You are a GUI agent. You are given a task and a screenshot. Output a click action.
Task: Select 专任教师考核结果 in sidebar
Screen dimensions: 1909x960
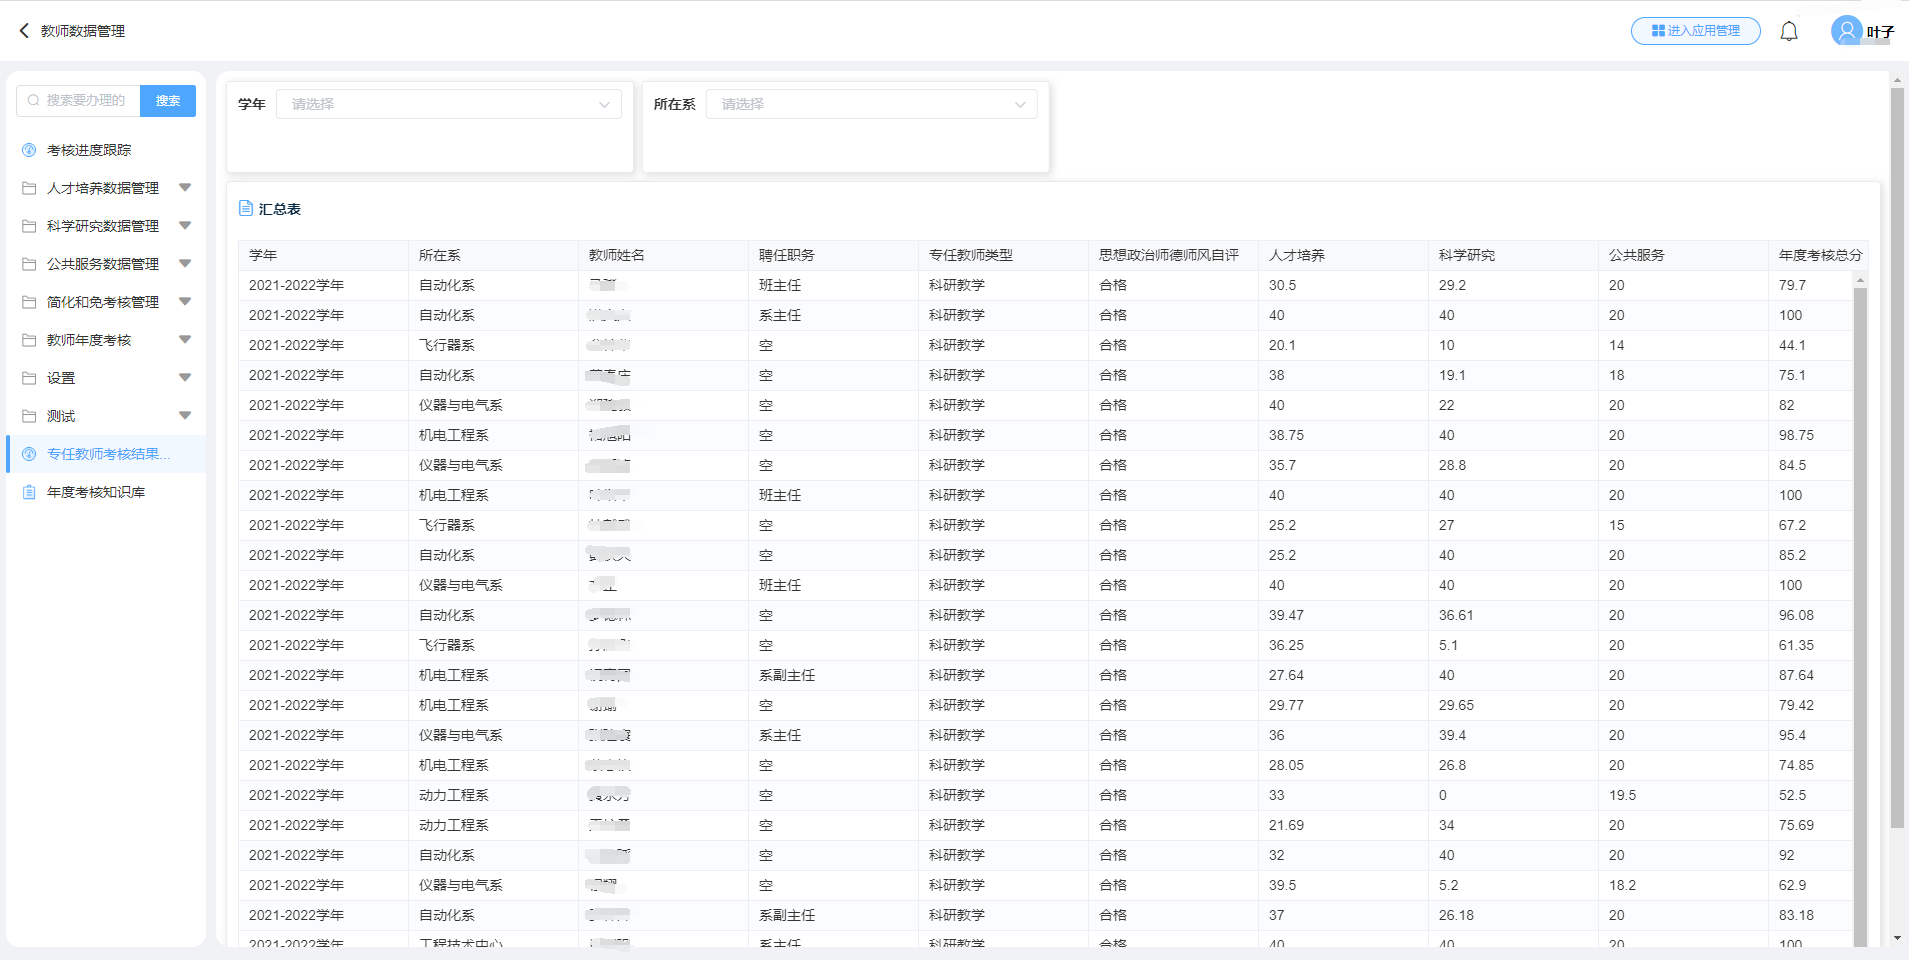click(108, 454)
